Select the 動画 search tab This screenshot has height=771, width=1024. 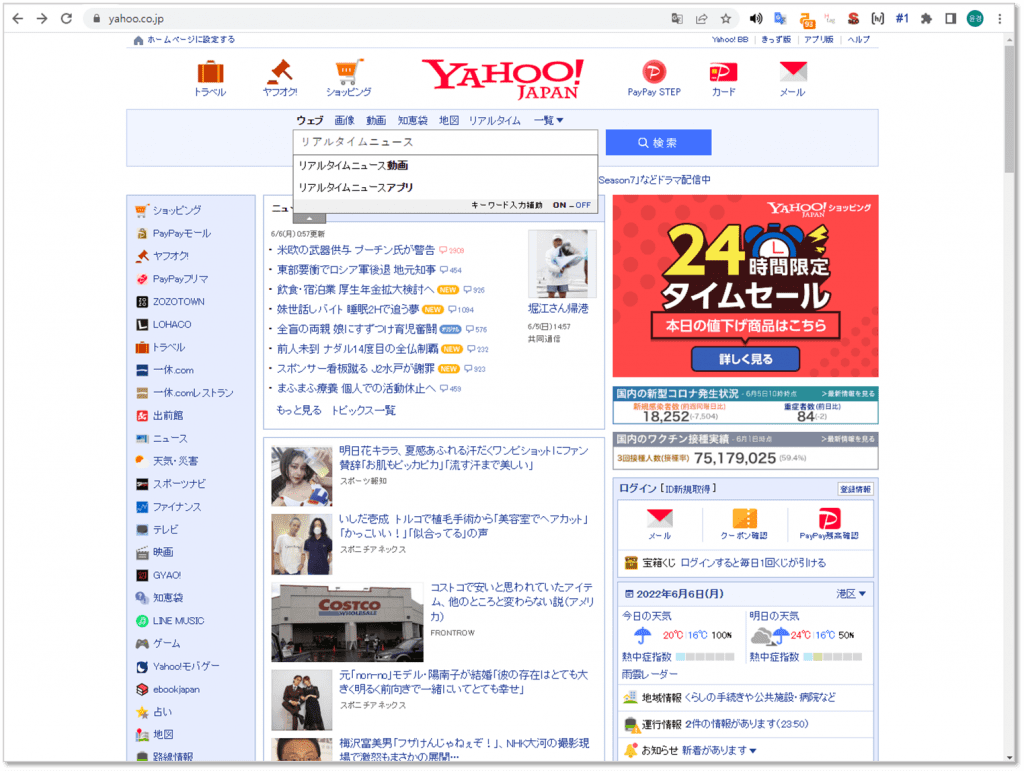pyautogui.click(x=376, y=120)
